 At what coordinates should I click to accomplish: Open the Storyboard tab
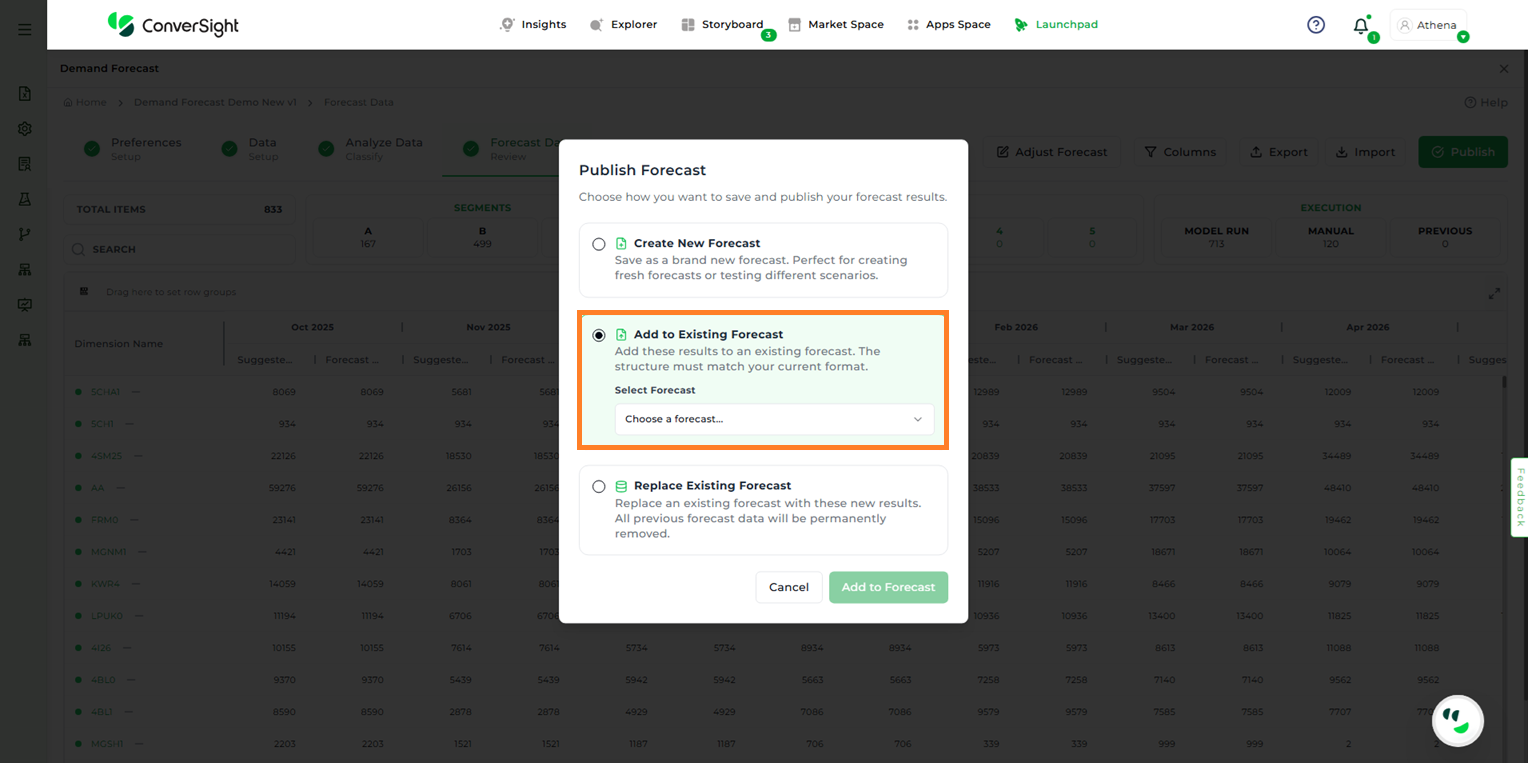[722, 25]
